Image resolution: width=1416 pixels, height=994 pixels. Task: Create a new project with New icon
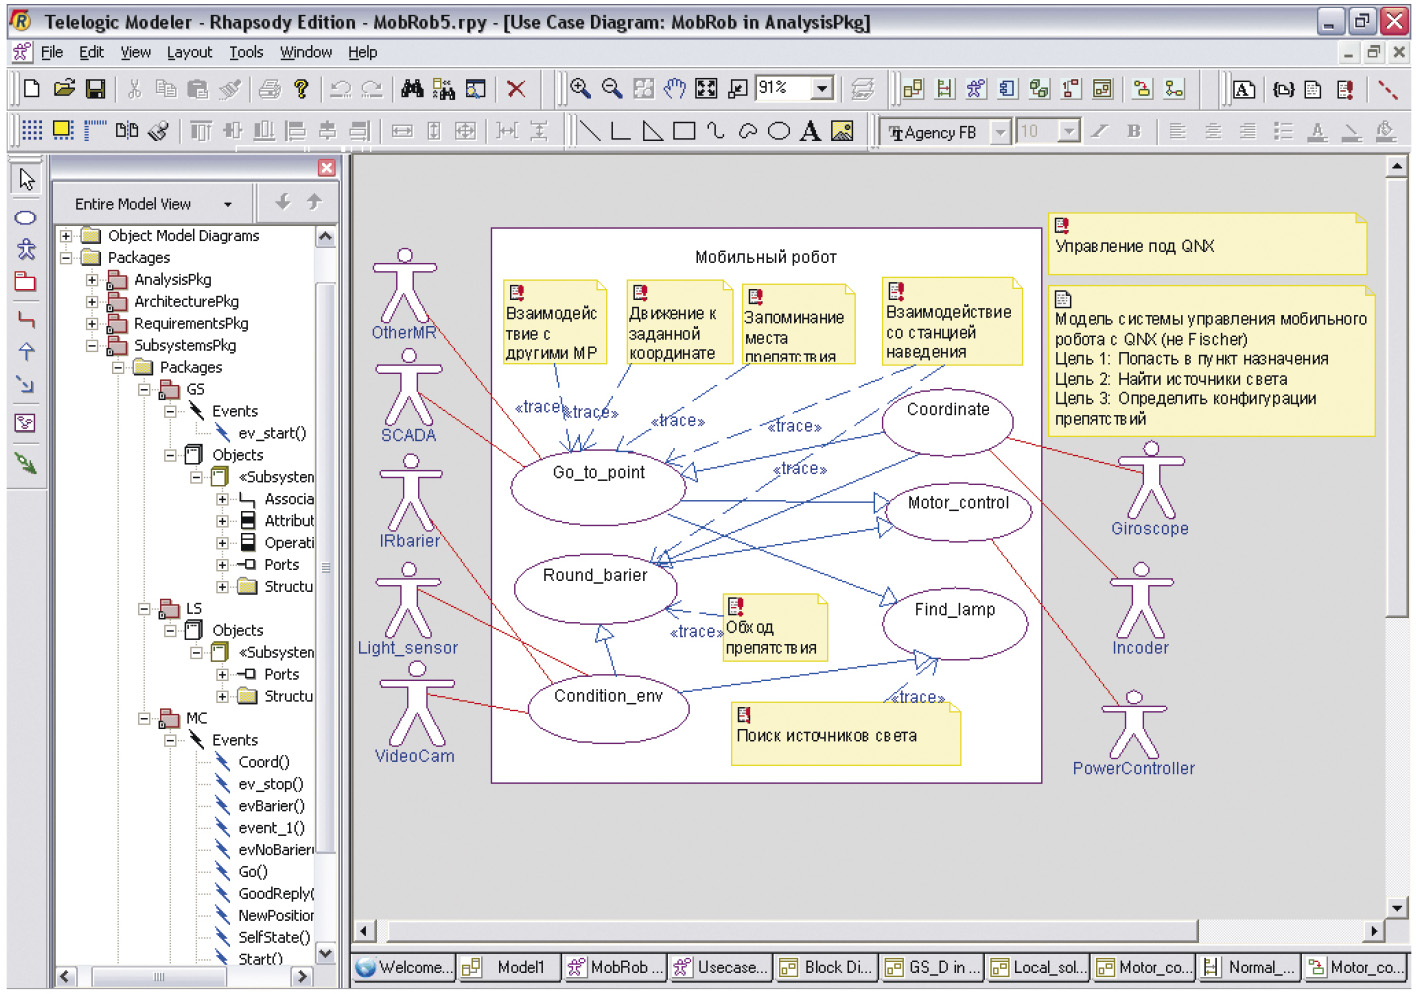[32, 89]
